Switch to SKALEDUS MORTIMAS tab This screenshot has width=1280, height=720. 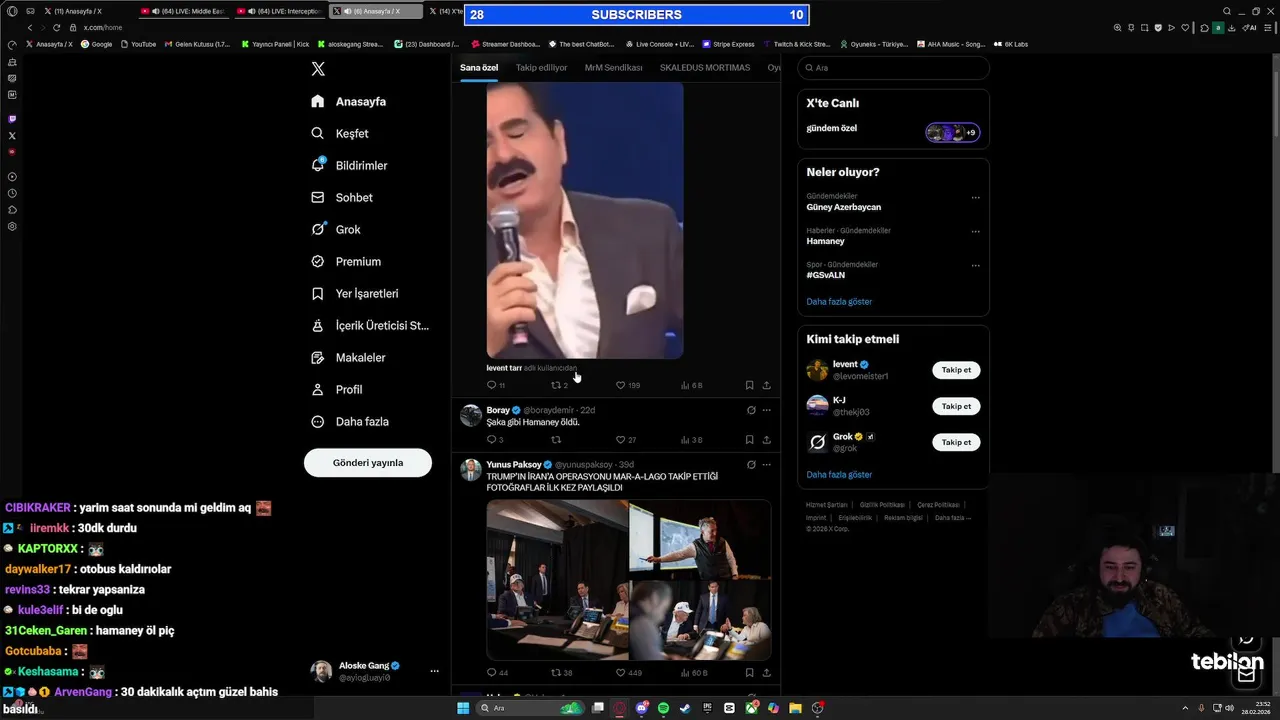(705, 68)
